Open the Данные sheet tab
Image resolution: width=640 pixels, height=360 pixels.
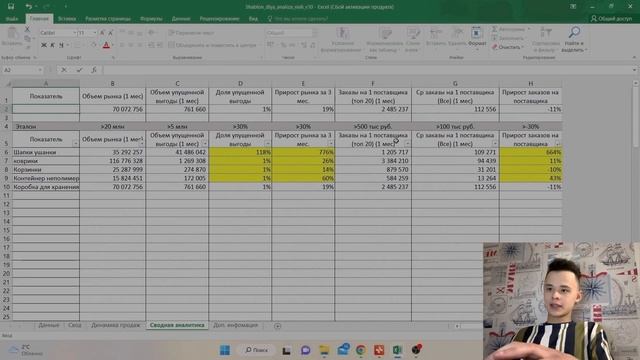(49, 325)
